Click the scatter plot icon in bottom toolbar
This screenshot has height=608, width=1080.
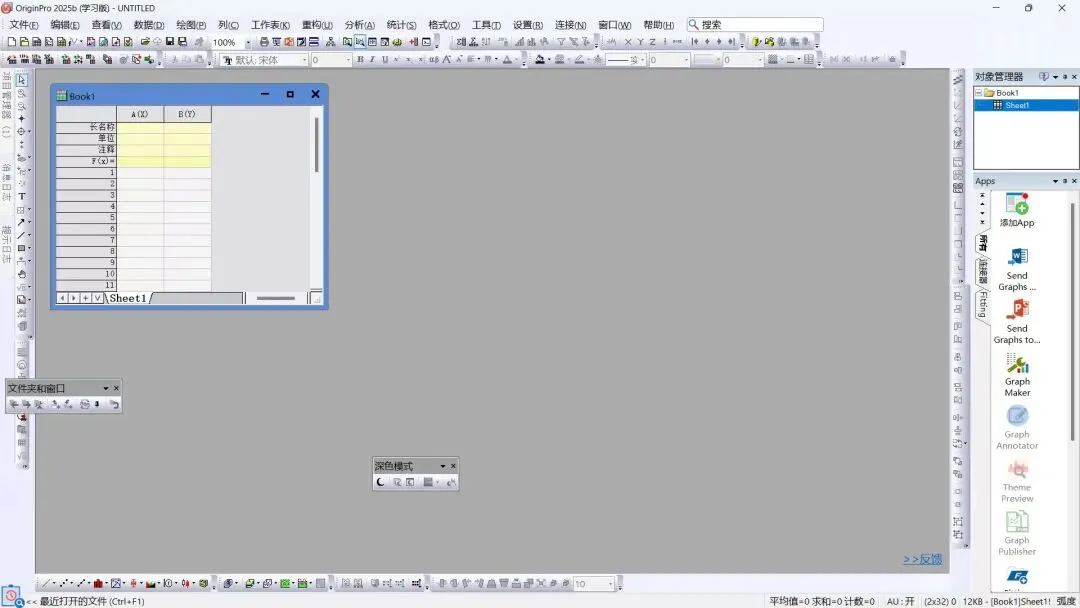coord(63,584)
